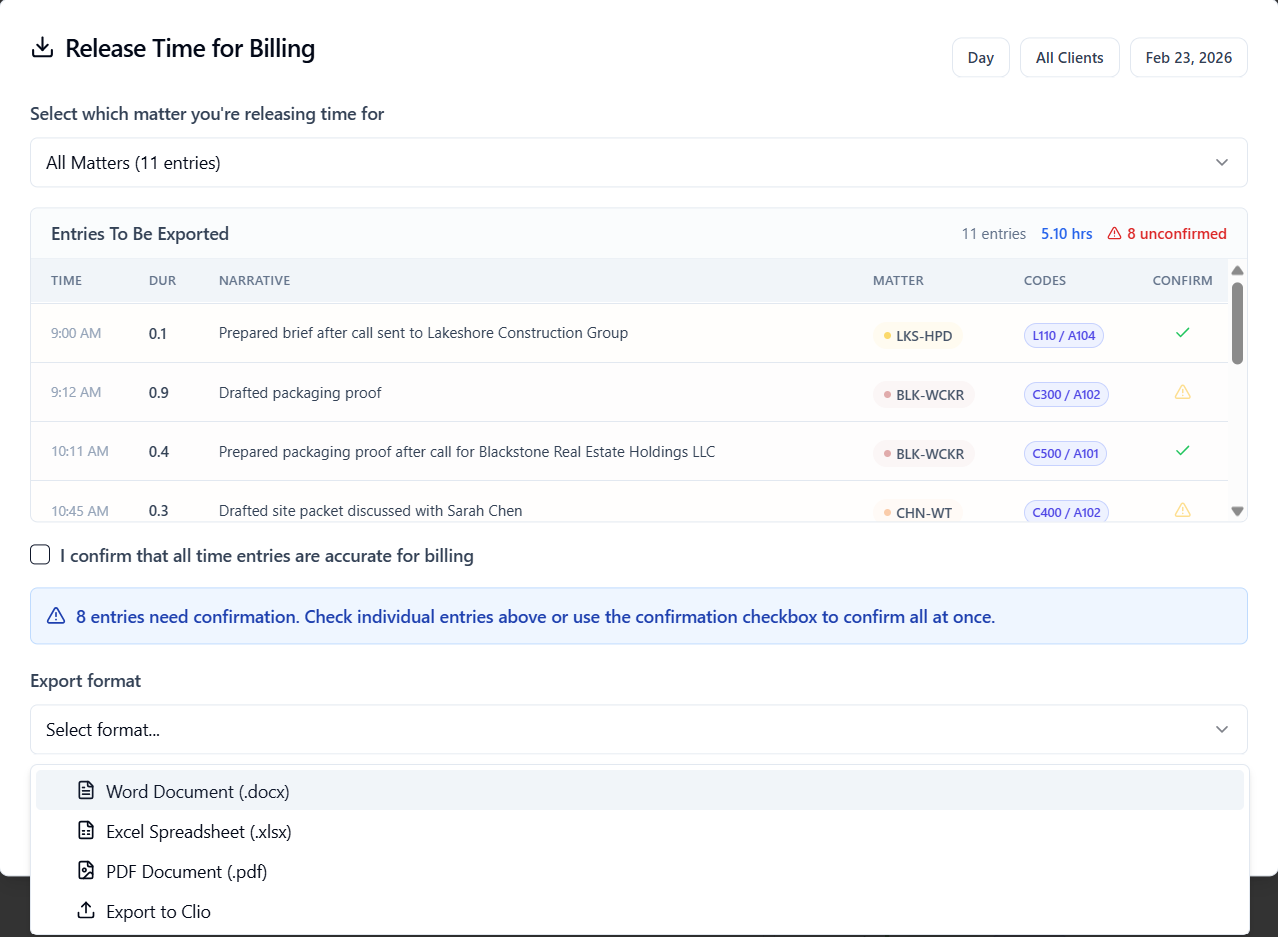Click the Word document file icon in the format list
The height and width of the screenshot is (937, 1278).
click(86, 789)
